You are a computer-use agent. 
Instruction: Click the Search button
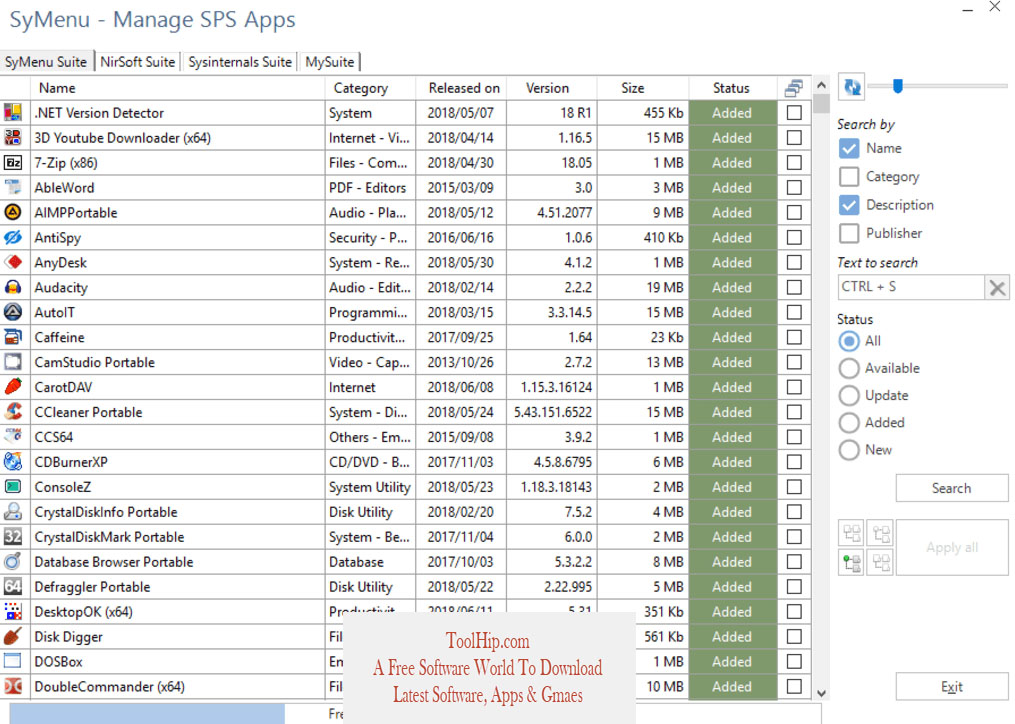[x=952, y=488]
